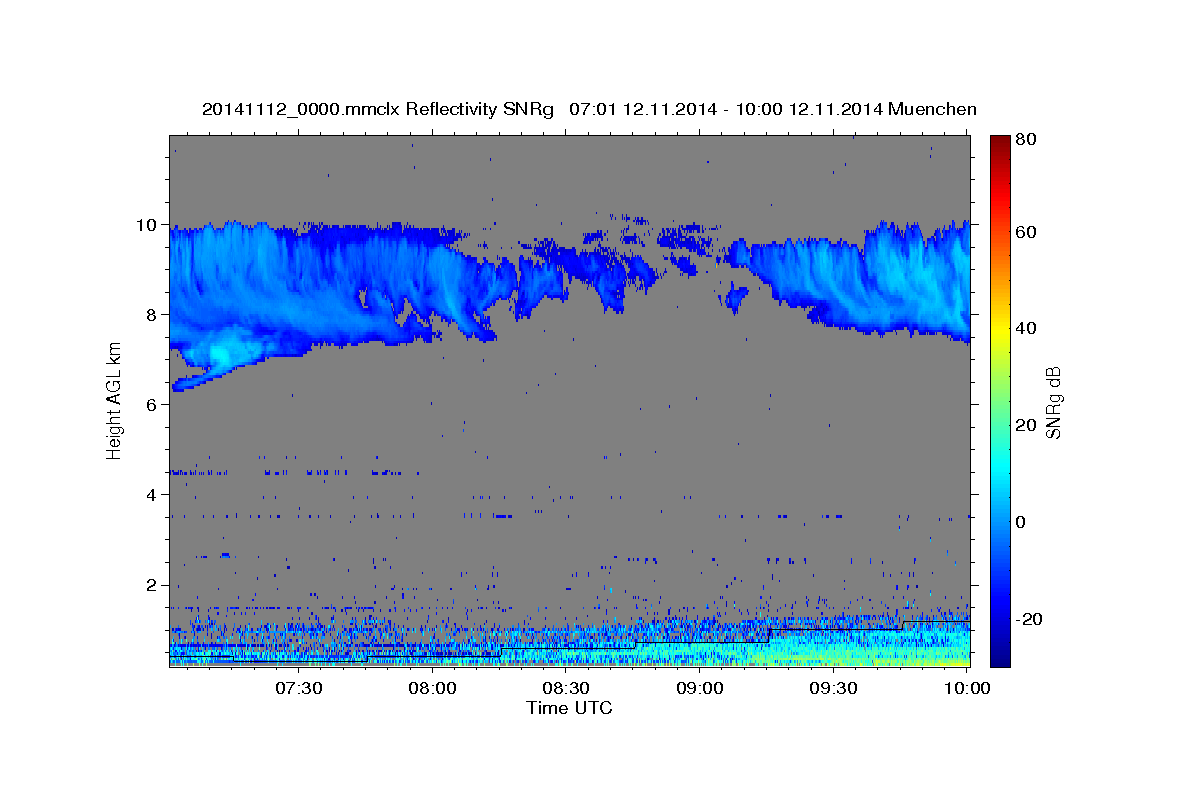Click the 08:00 time tick label
Screen dimensions: 1200x800
(x=433, y=688)
